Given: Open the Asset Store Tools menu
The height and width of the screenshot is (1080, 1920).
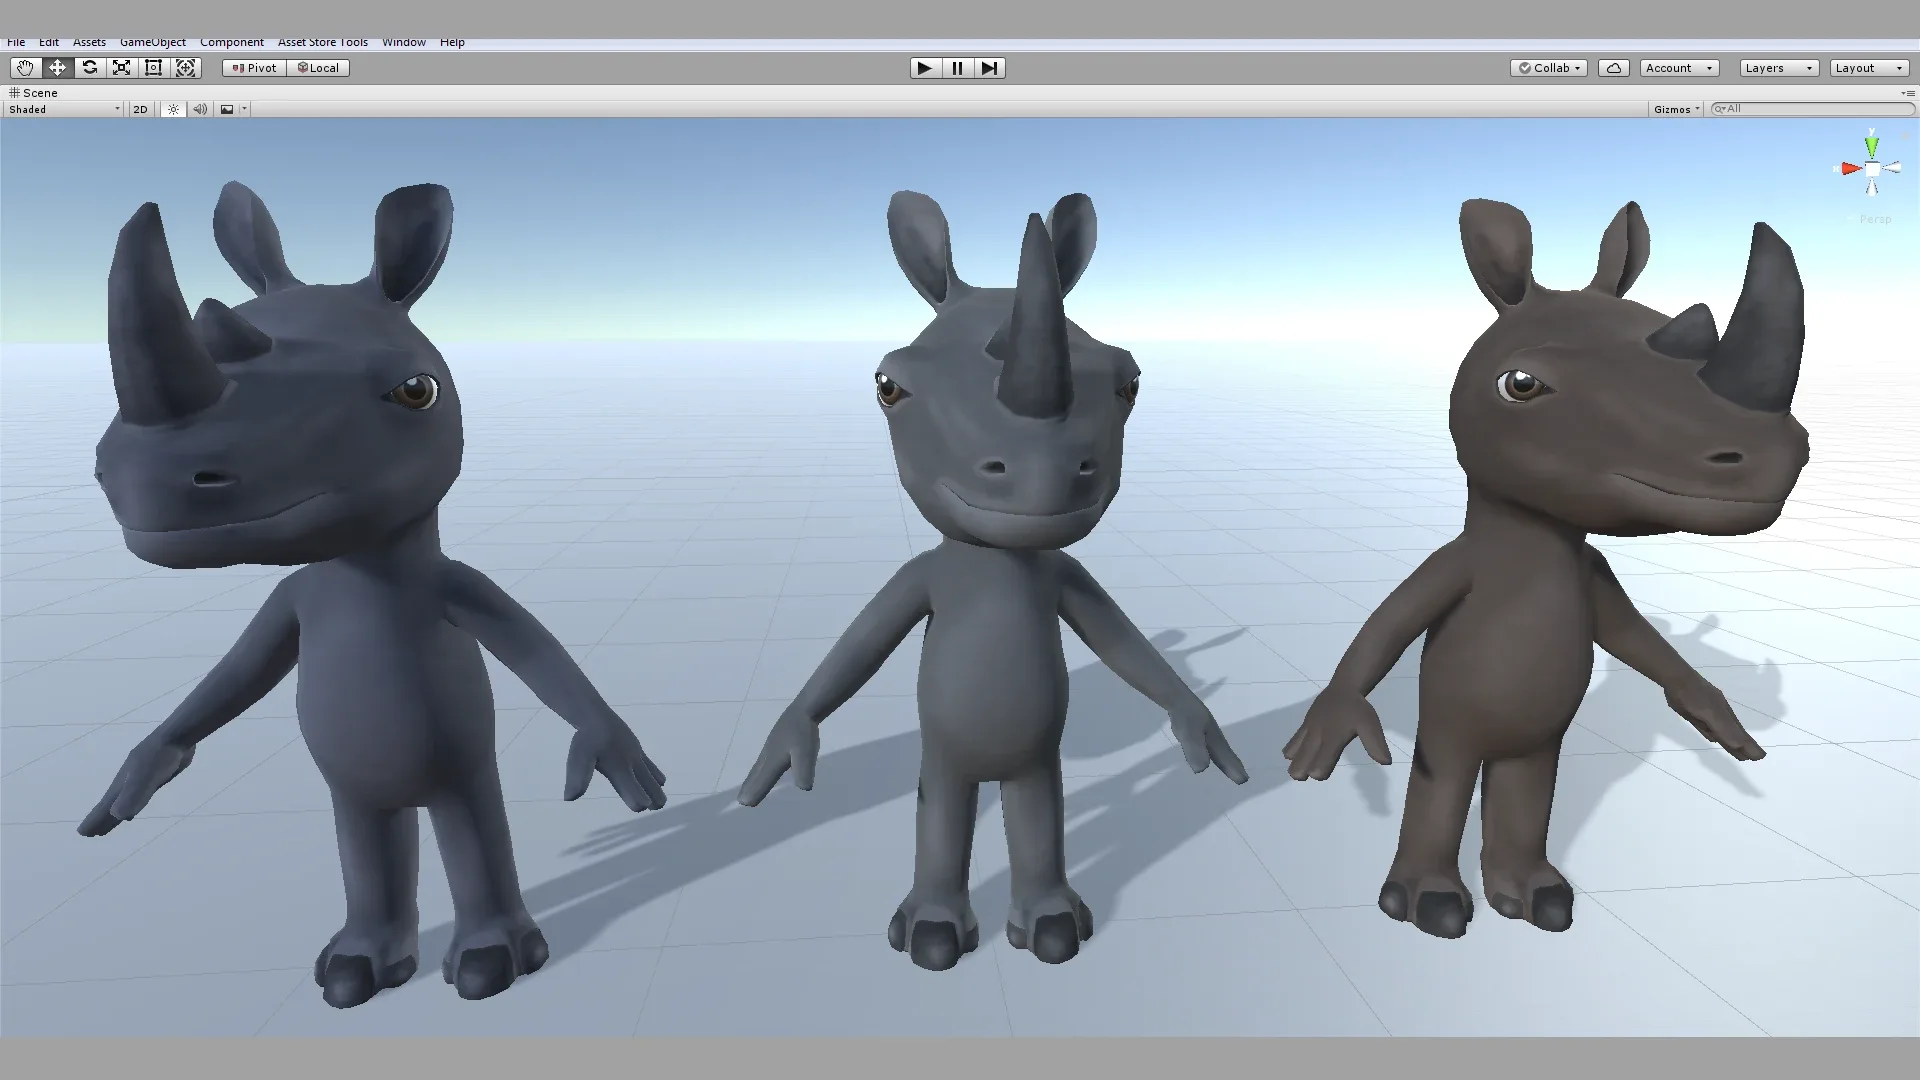Looking at the screenshot, I should click(x=323, y=42).
